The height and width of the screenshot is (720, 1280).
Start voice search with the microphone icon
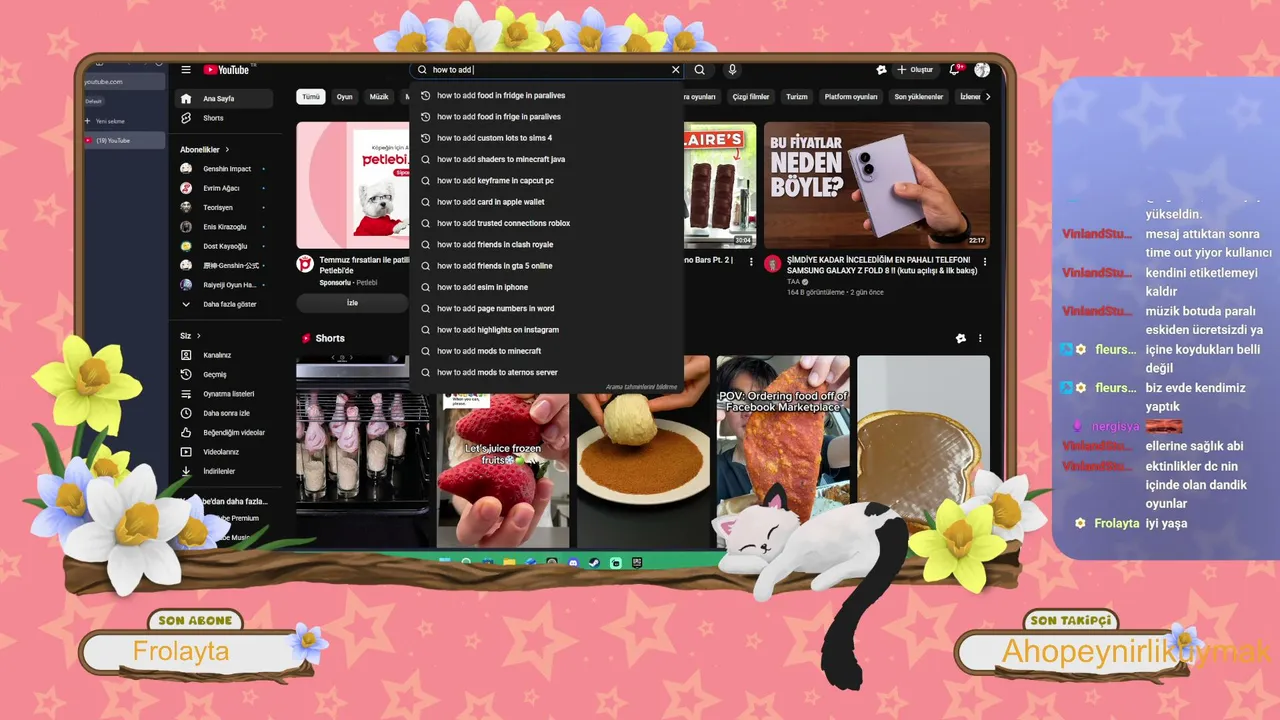(732, 70)
